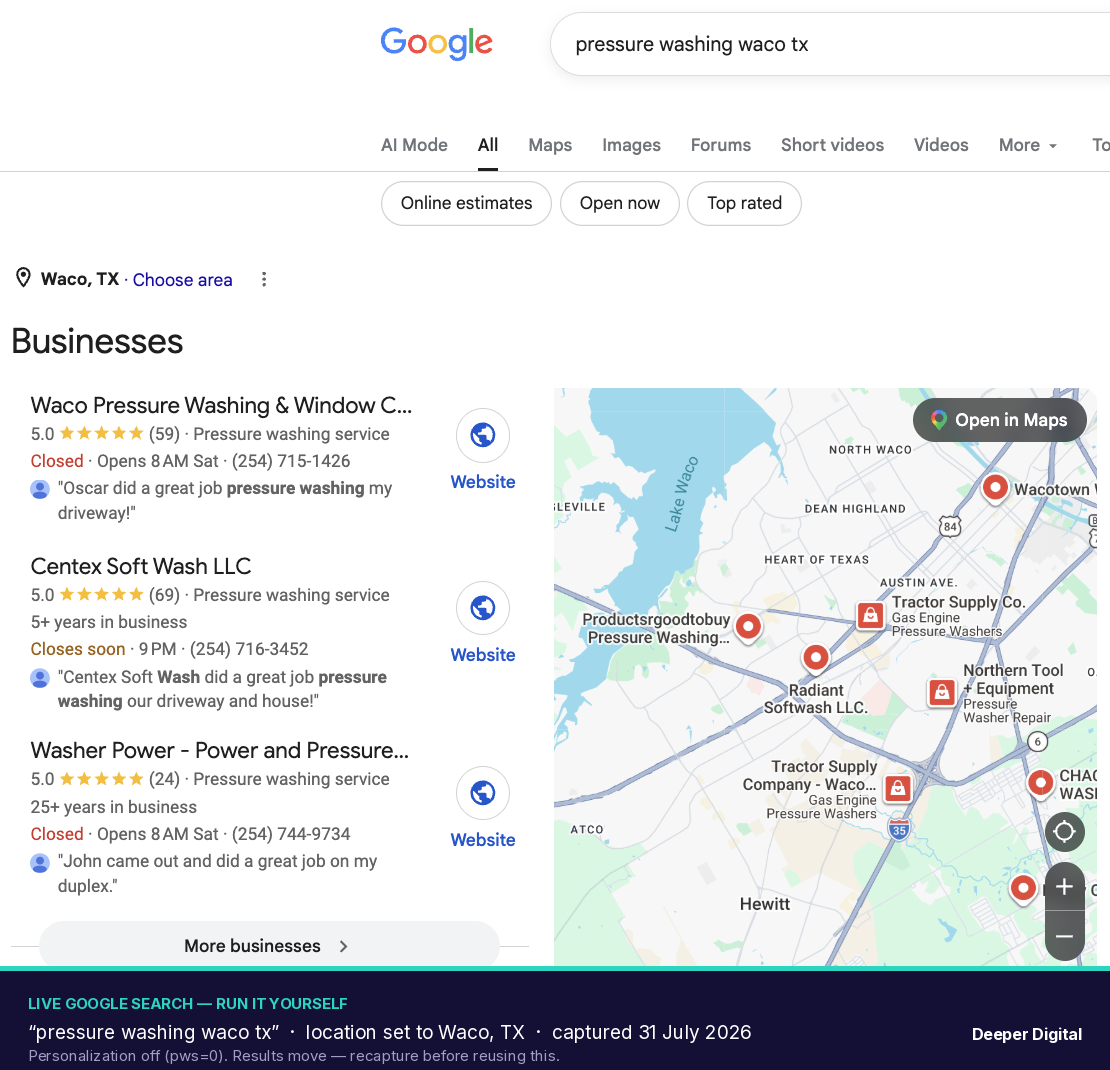Click the reviewer avatar next to Centex review
Viewport: 1110px width, 1070px height.
(x=40, y=678)
